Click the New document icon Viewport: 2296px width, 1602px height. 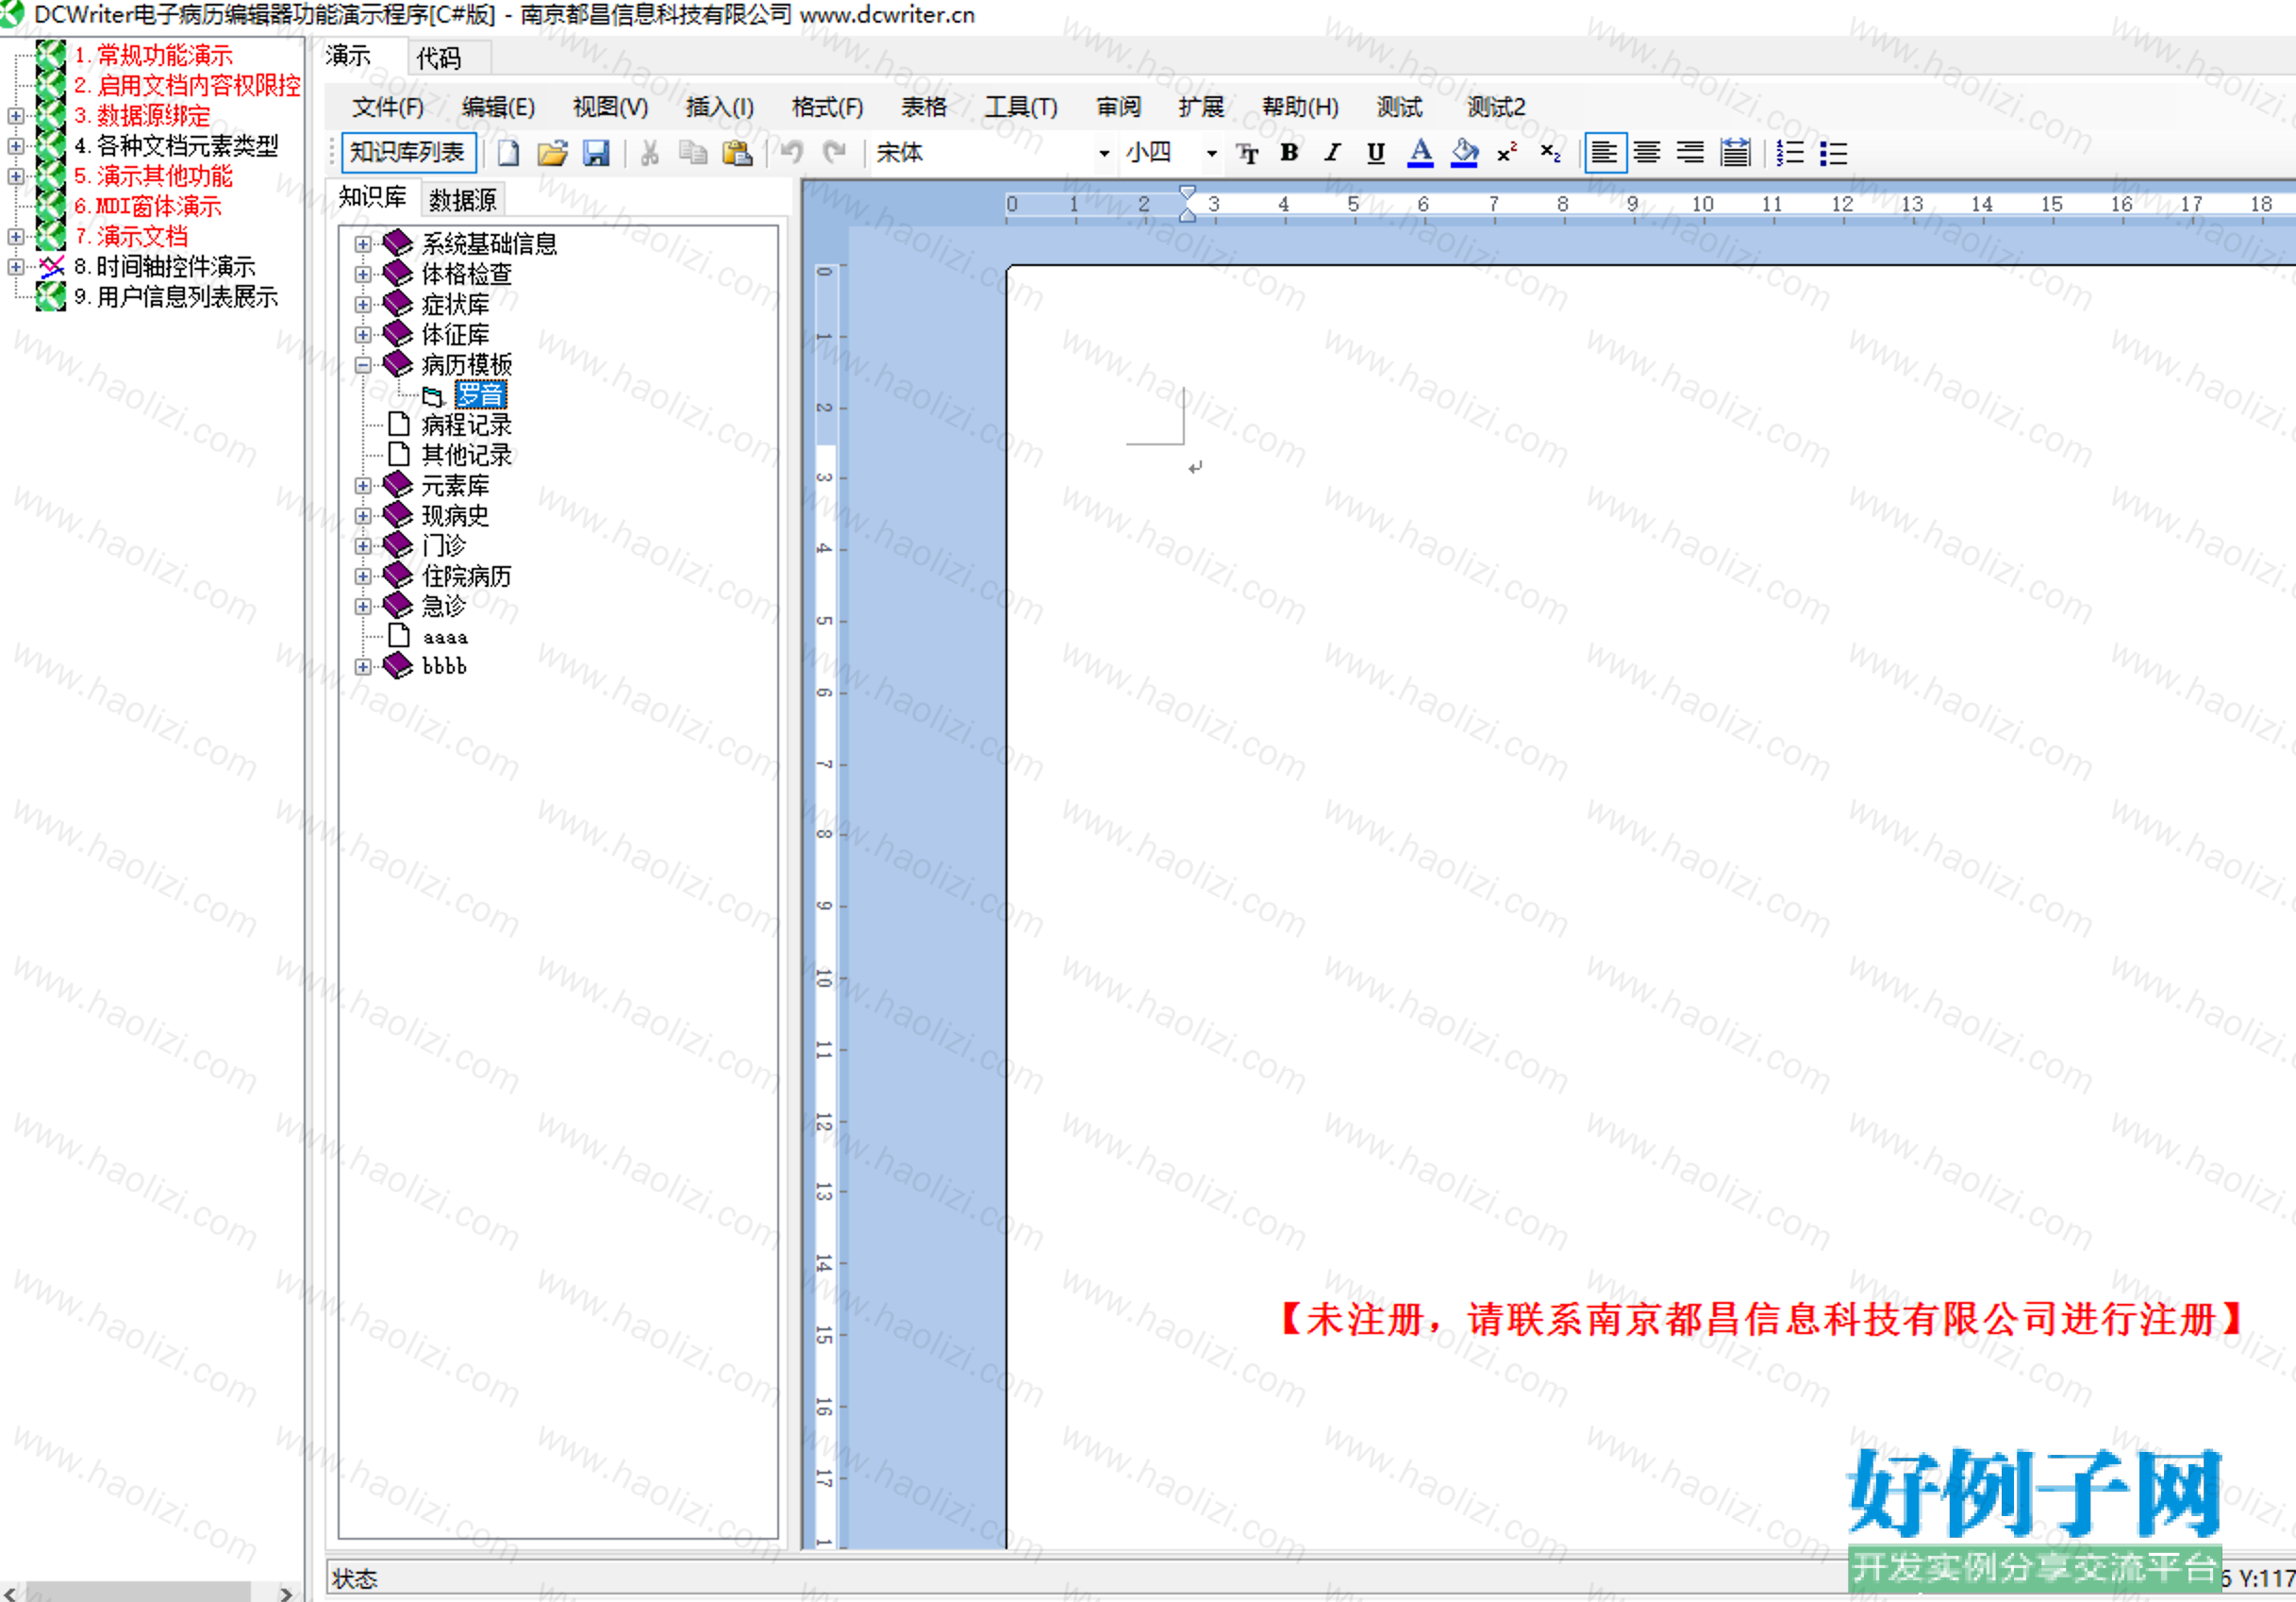pyautogui.click(x=508, y=153)
